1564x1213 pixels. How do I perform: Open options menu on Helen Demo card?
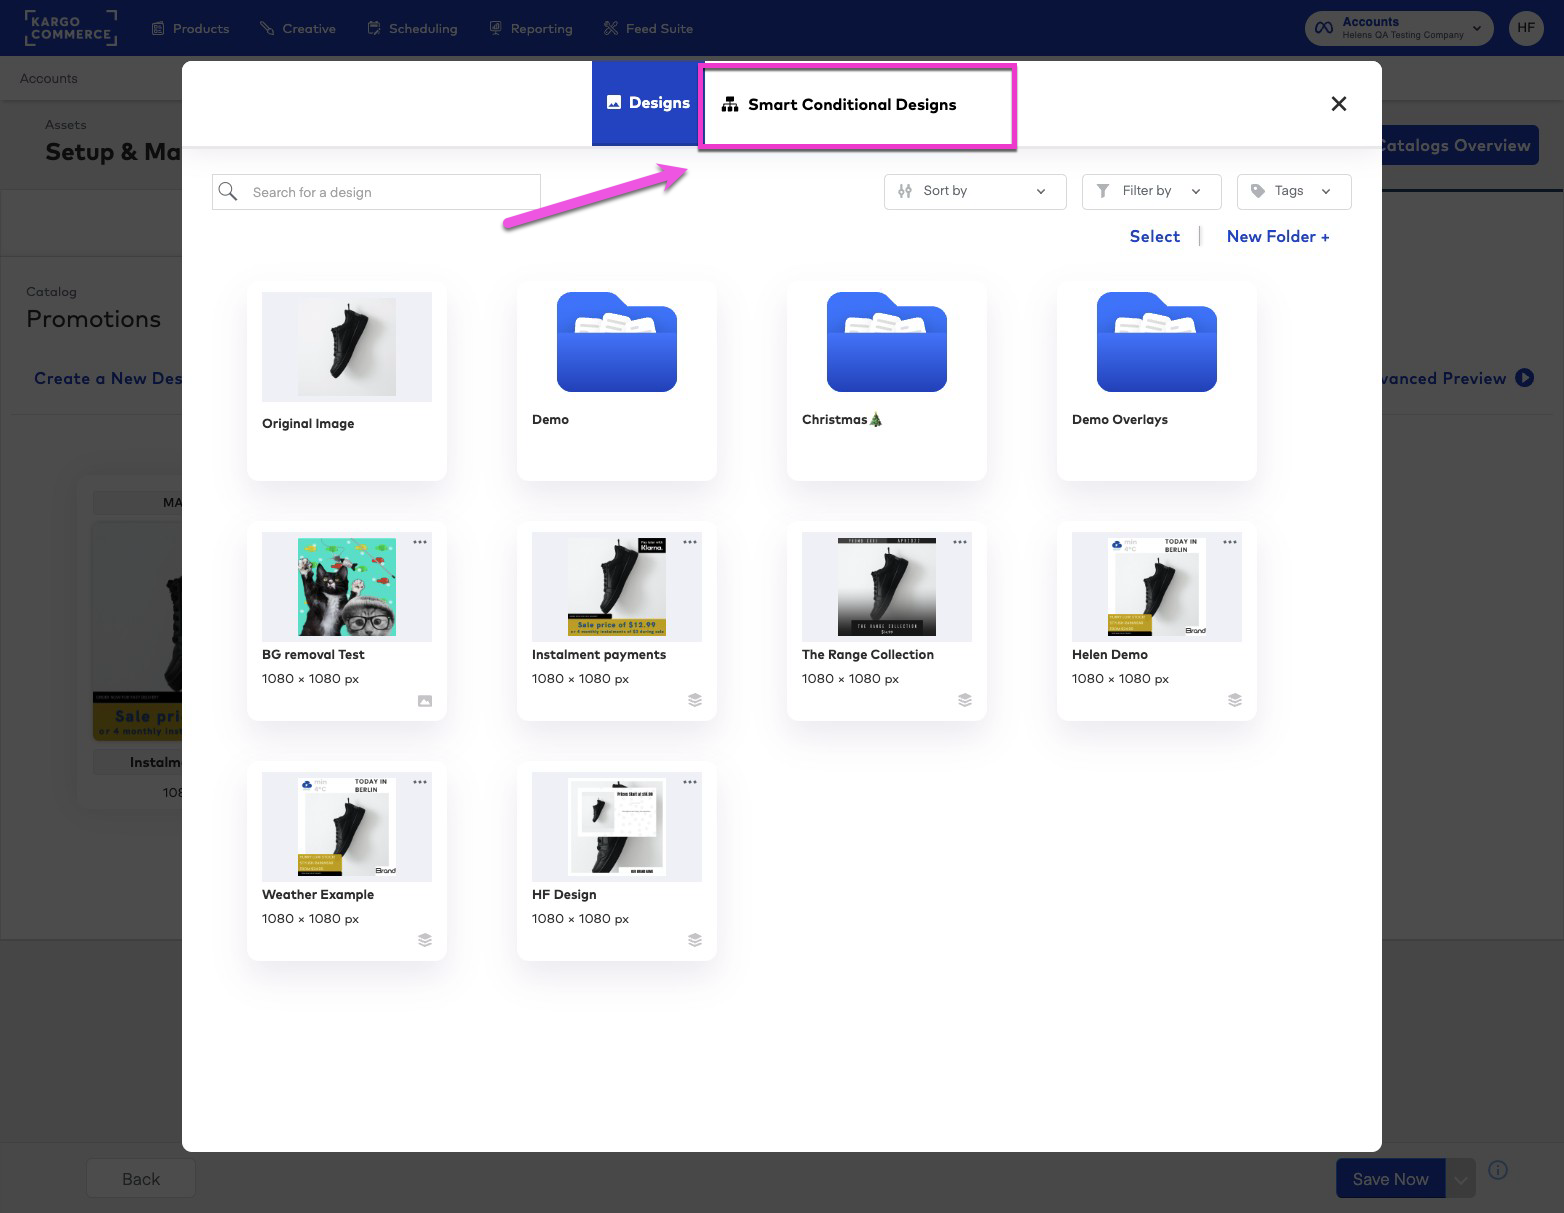click(1230, 542)
